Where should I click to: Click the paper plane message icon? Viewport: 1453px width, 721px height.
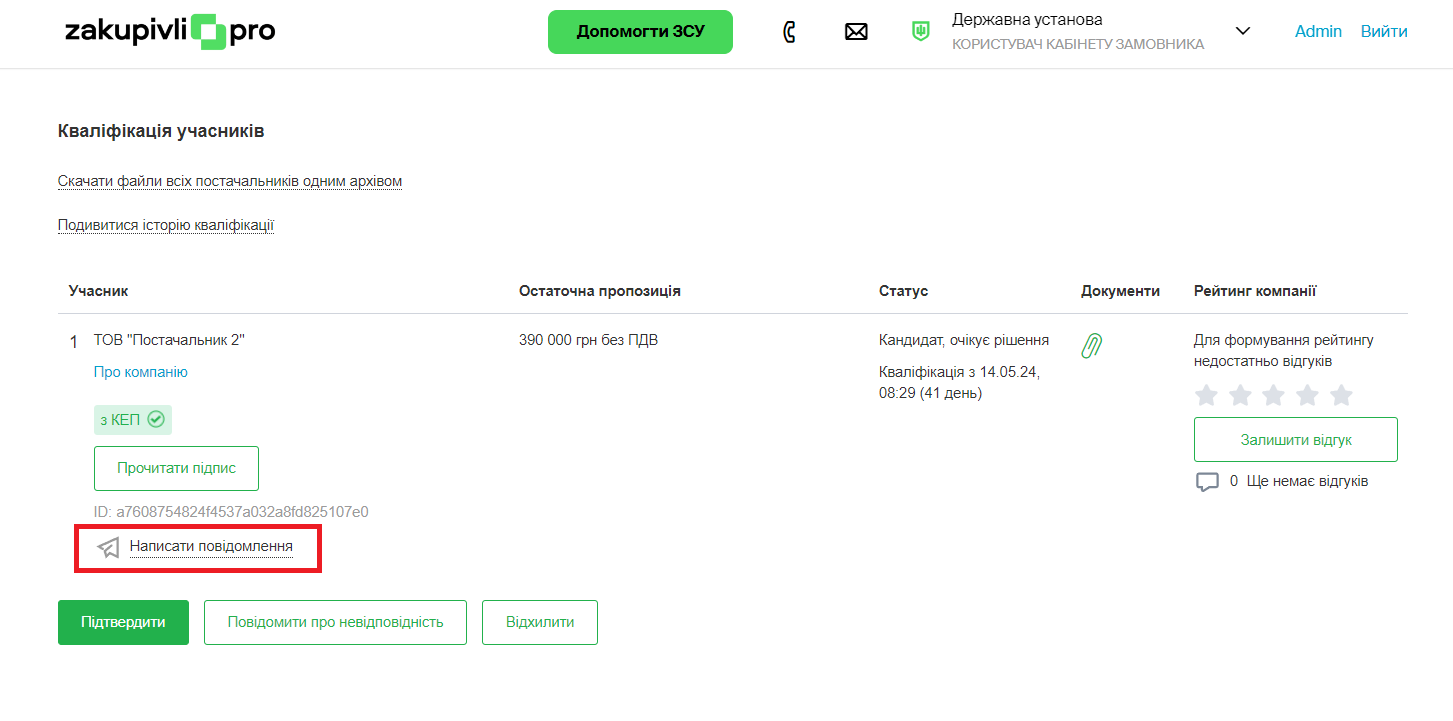pos(108,547)
